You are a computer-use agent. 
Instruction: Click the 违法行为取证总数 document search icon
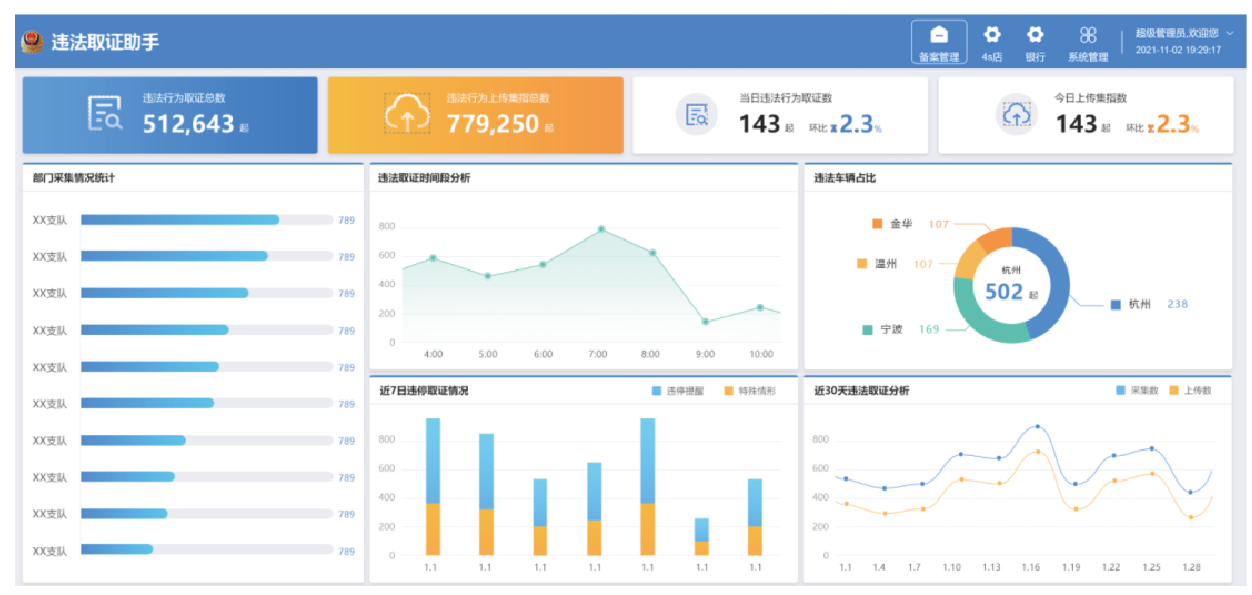104,115
